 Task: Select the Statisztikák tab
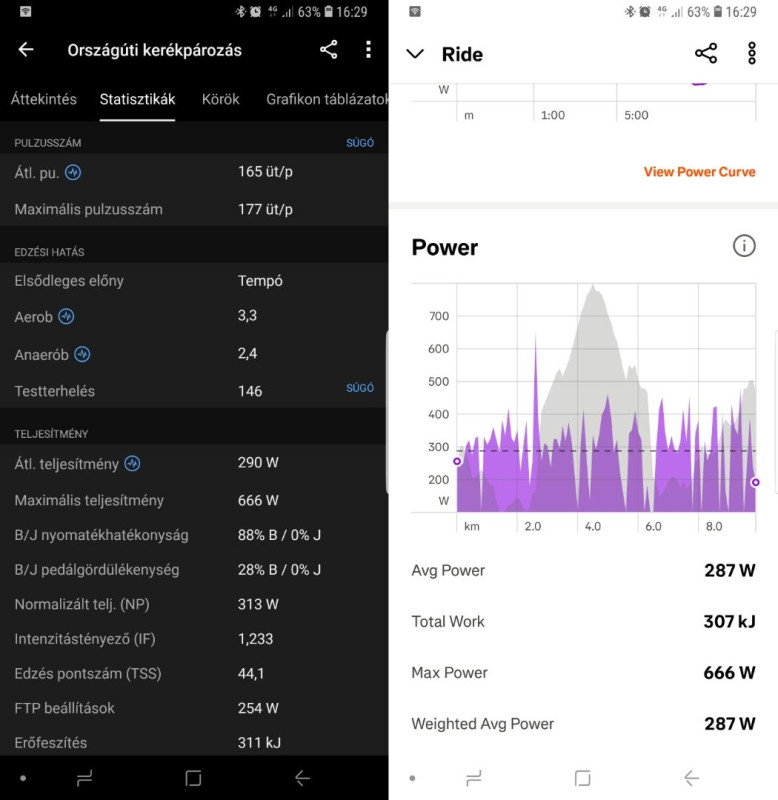tap(137, 99)
